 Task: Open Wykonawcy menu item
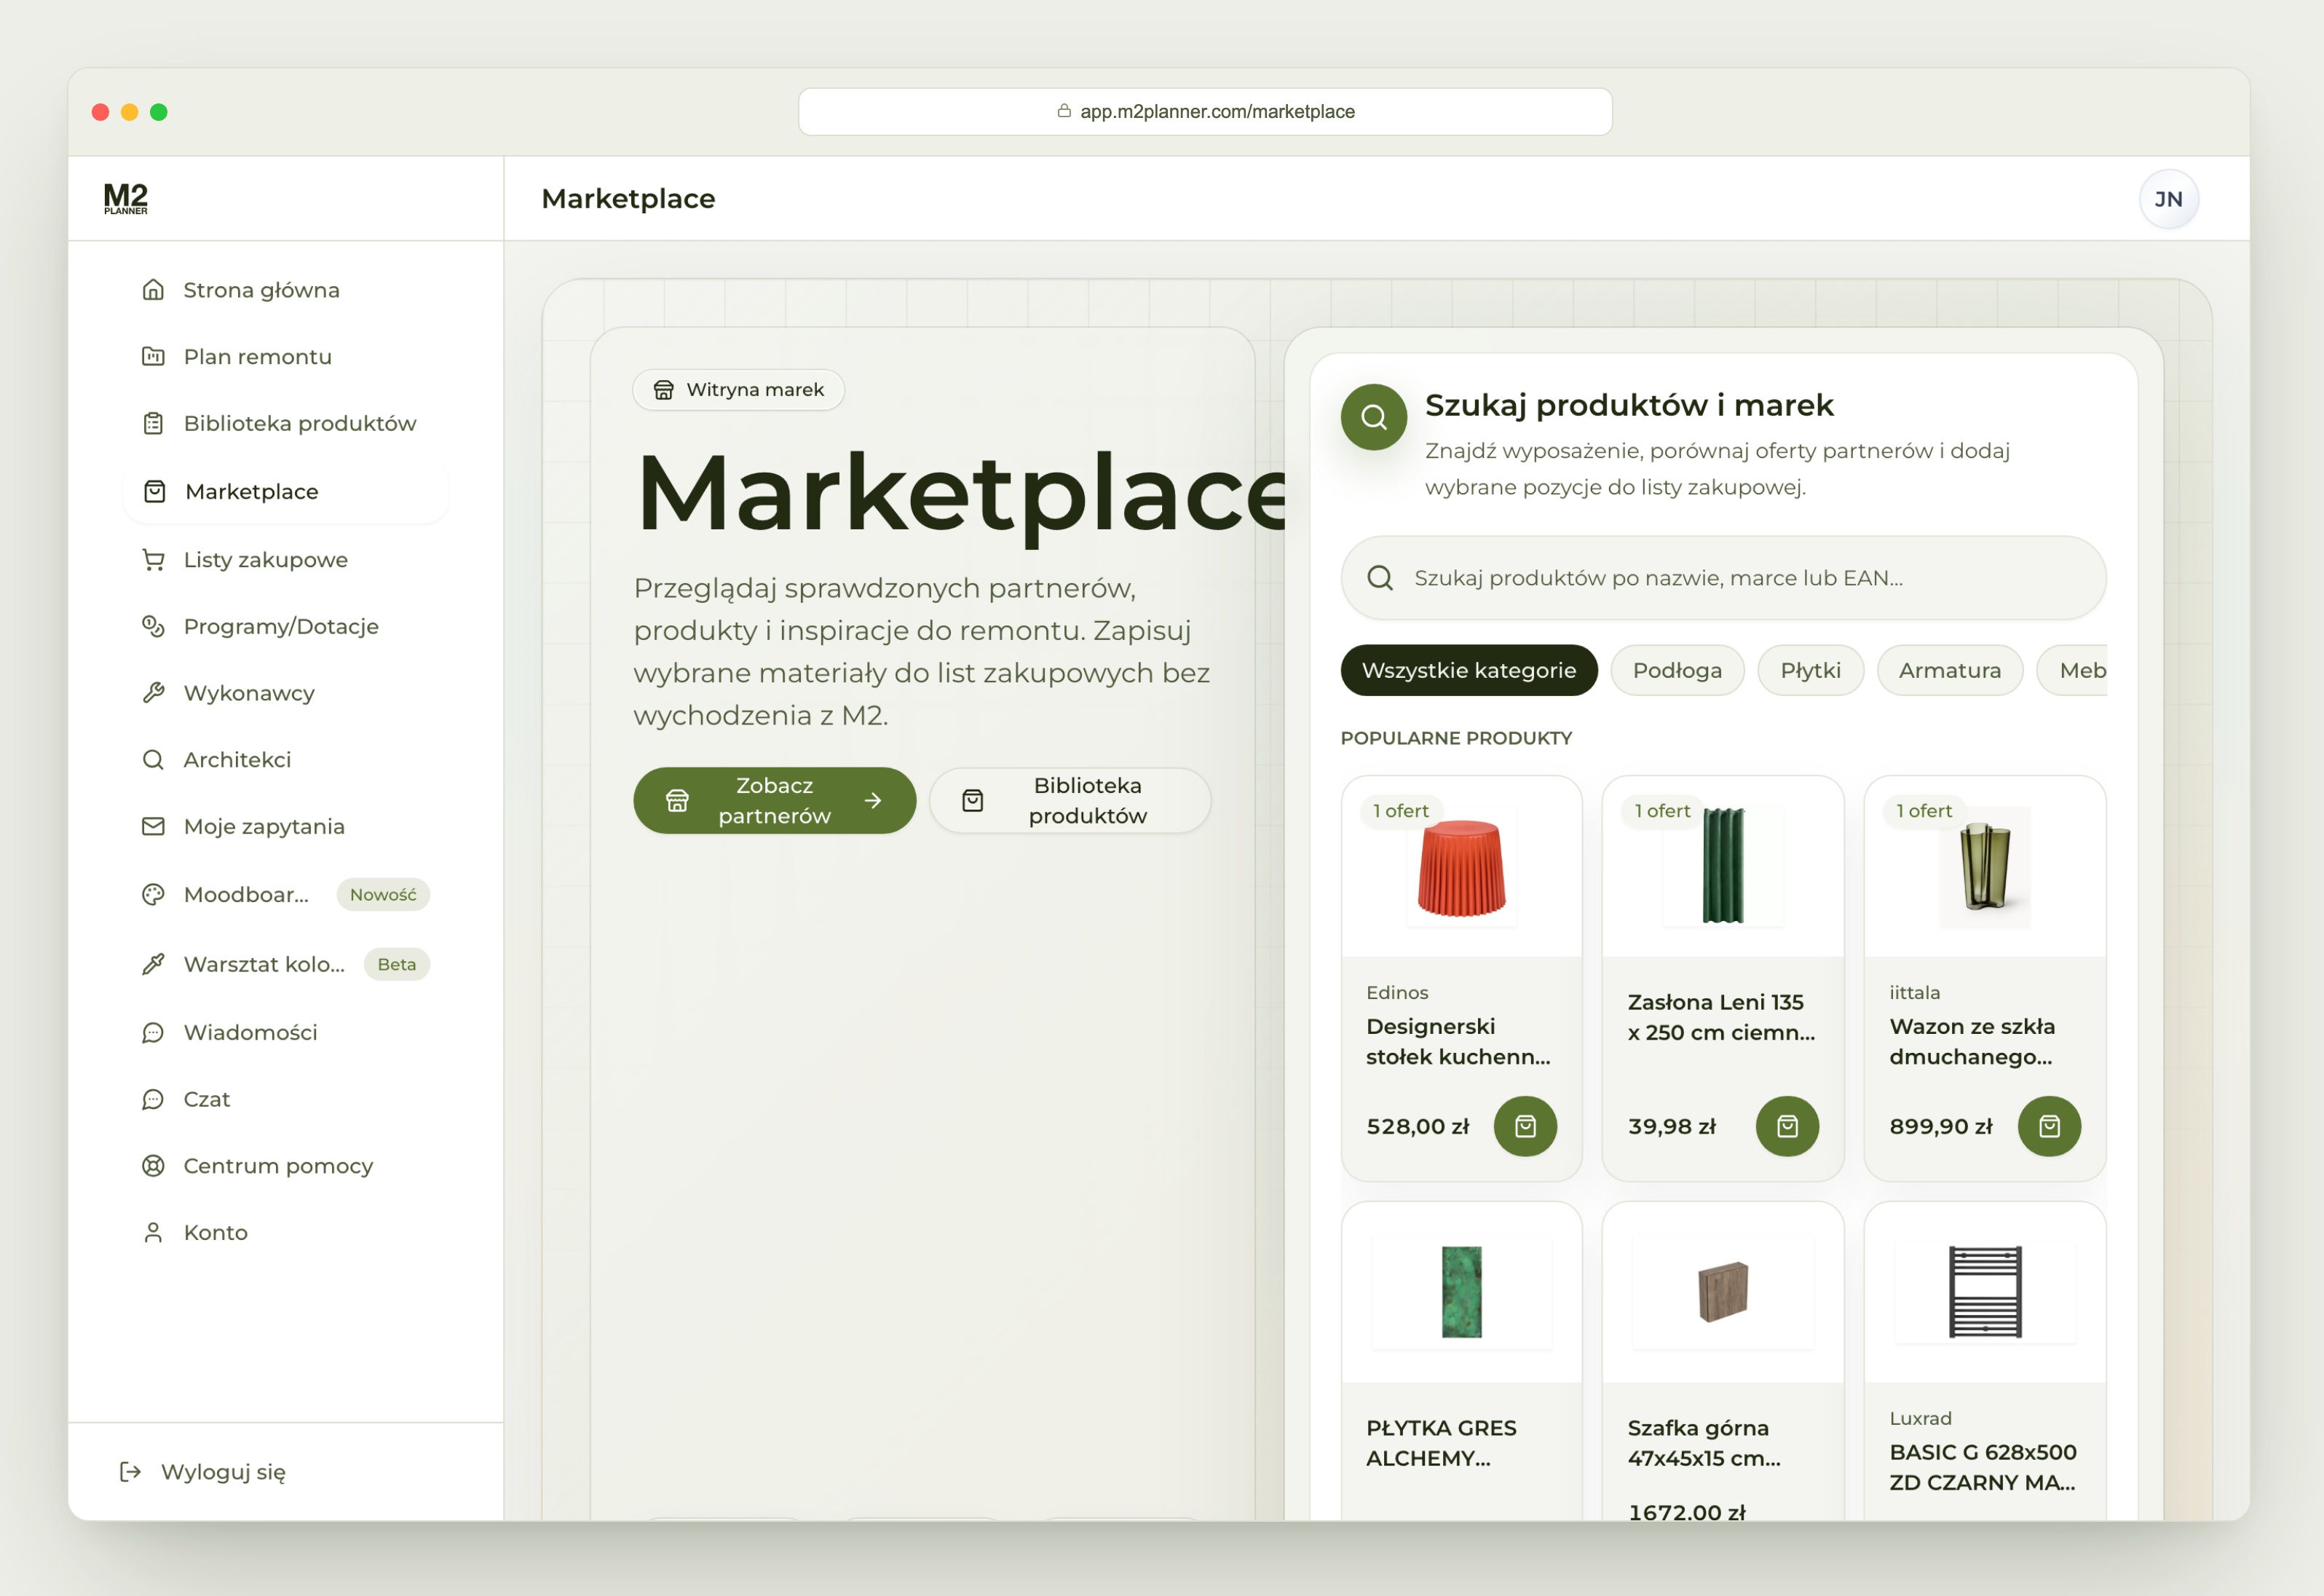tap(285, 693)
